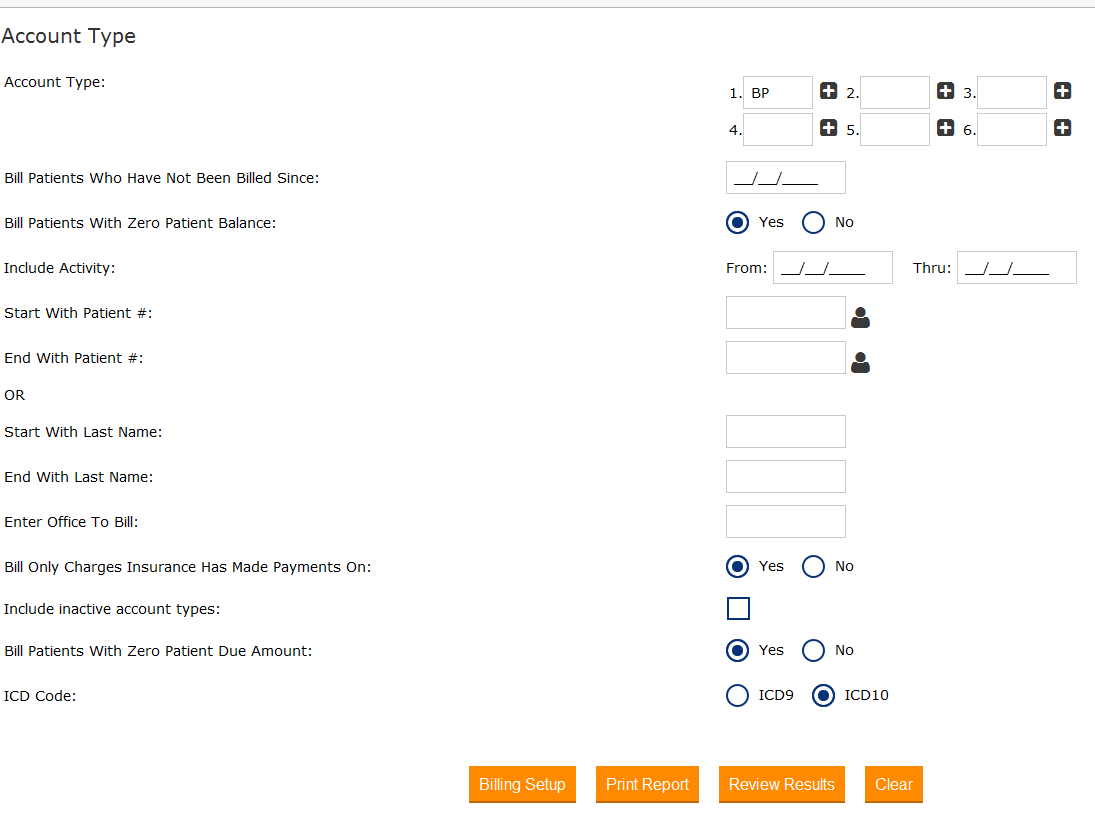
Task: Choose No for Zero Patient Due Amount
Action: point(814,651)
